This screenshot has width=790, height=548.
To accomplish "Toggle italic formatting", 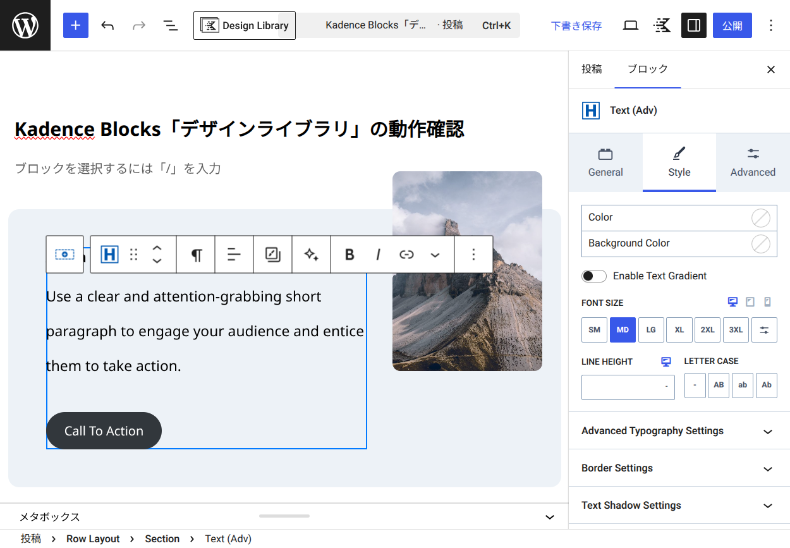I will (378, 254).
